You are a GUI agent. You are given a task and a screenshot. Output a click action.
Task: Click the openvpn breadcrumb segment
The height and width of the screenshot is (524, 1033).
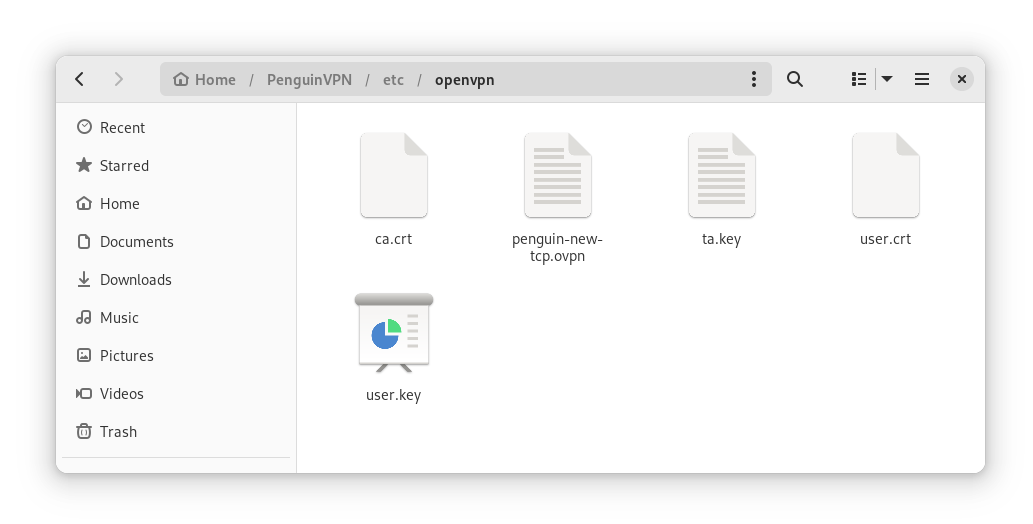(464, 80)
